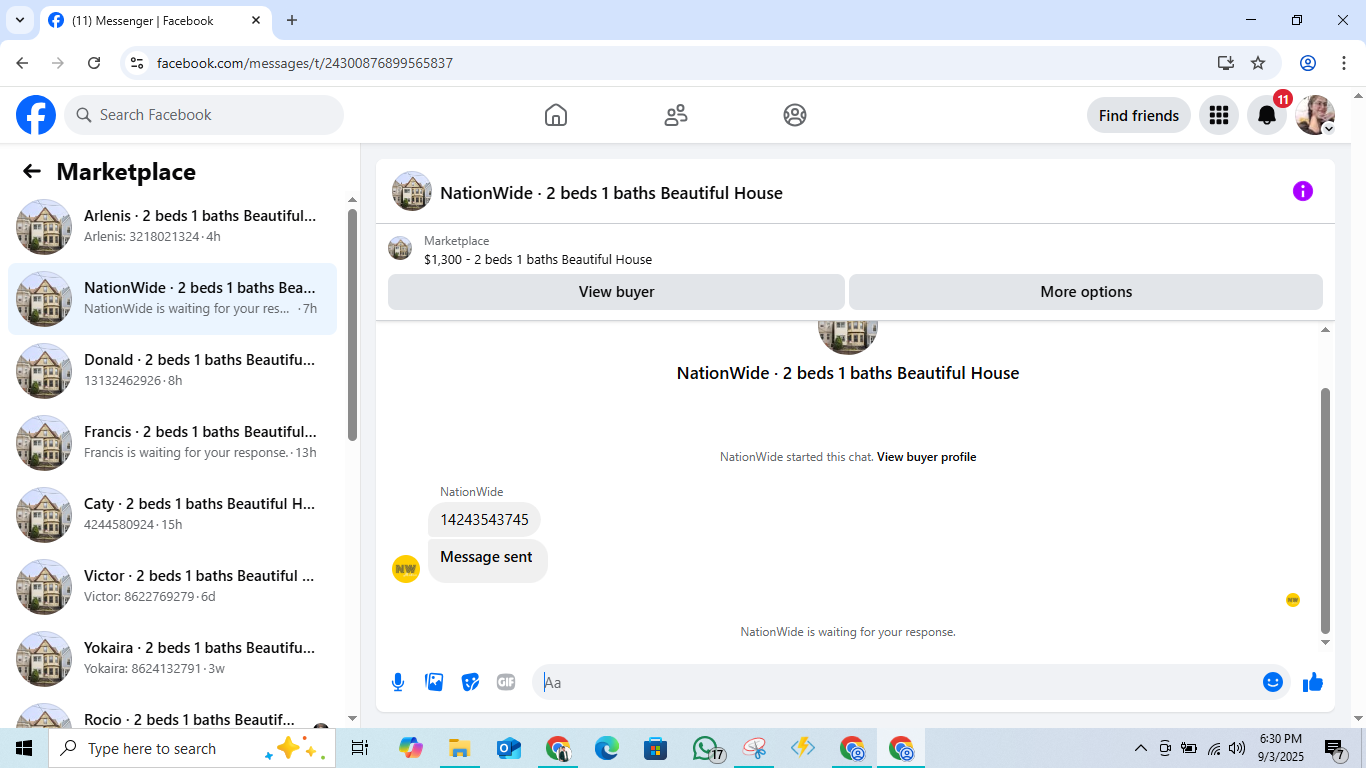Show hidden system tray icons

1140,748
